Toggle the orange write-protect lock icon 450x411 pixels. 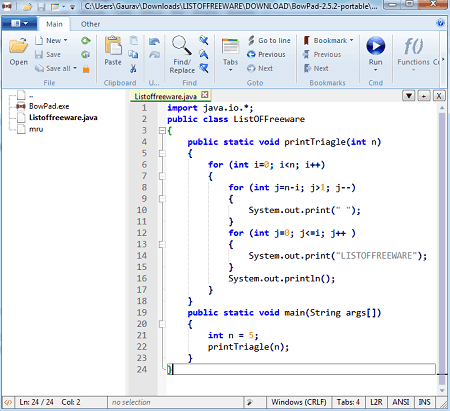pyautogui.click(x=86, y=69)
